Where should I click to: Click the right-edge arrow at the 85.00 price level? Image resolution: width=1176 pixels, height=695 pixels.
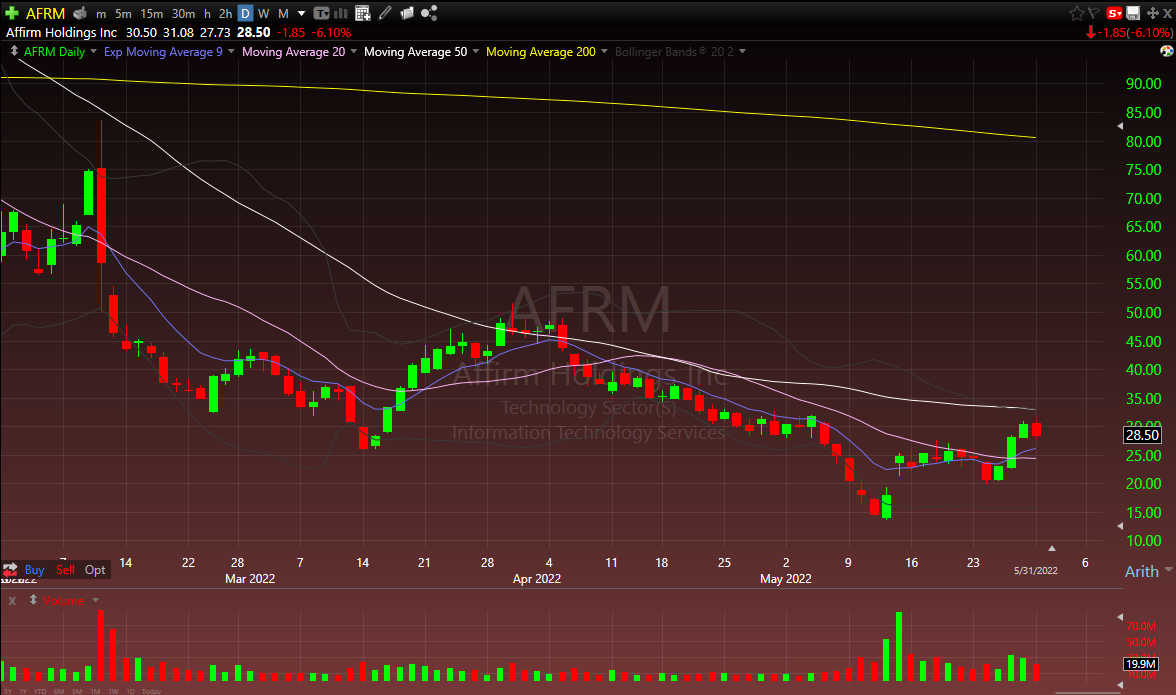1120,127
